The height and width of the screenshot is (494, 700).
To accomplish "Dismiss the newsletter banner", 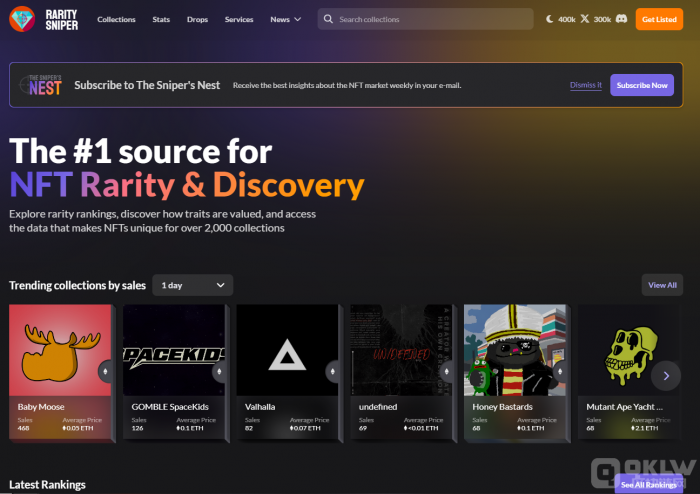I will pos(586,85).
